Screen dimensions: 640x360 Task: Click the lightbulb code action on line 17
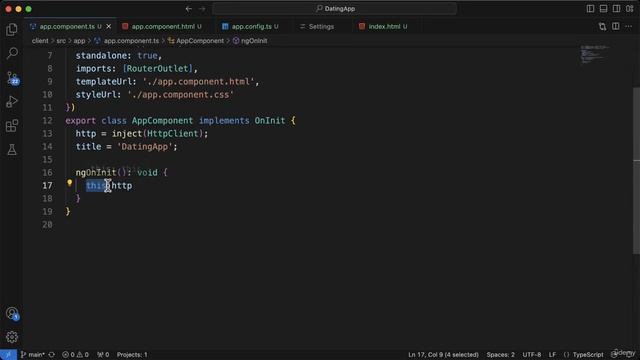pyautogui.click(x=69, y=183)
